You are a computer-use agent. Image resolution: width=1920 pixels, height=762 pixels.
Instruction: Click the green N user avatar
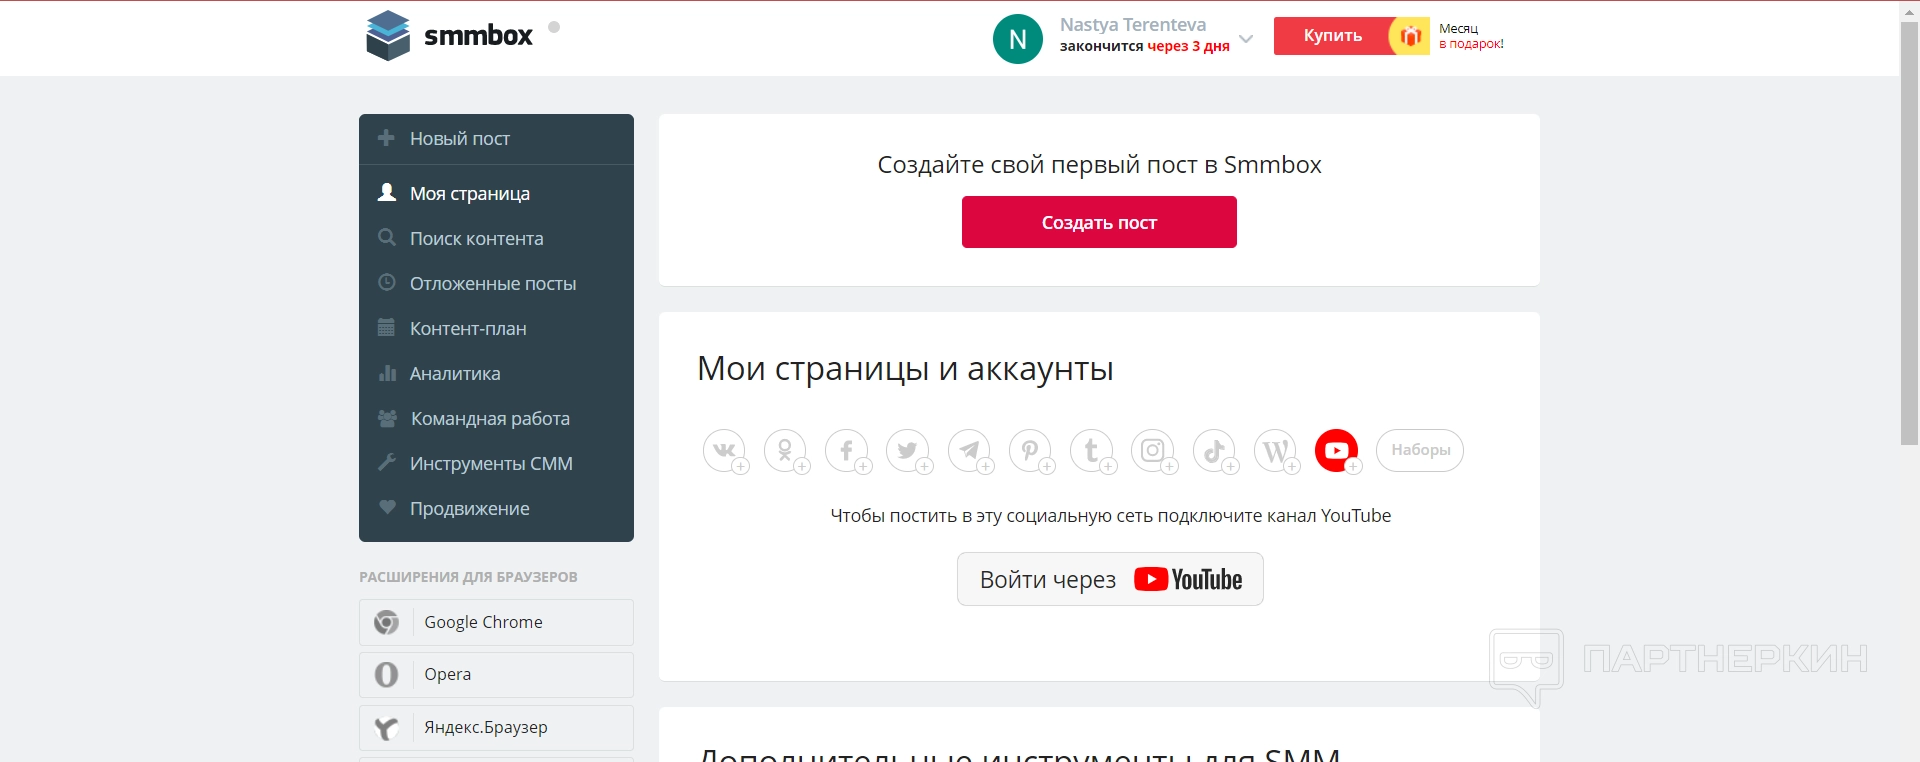point(1018,39)
